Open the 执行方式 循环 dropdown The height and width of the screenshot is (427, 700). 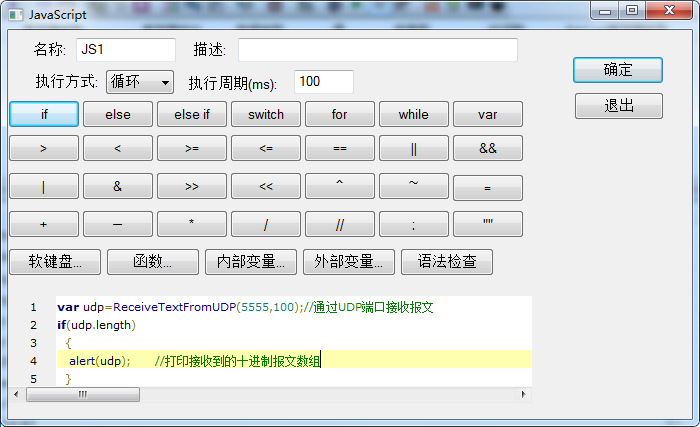click(x=140, y=82)
